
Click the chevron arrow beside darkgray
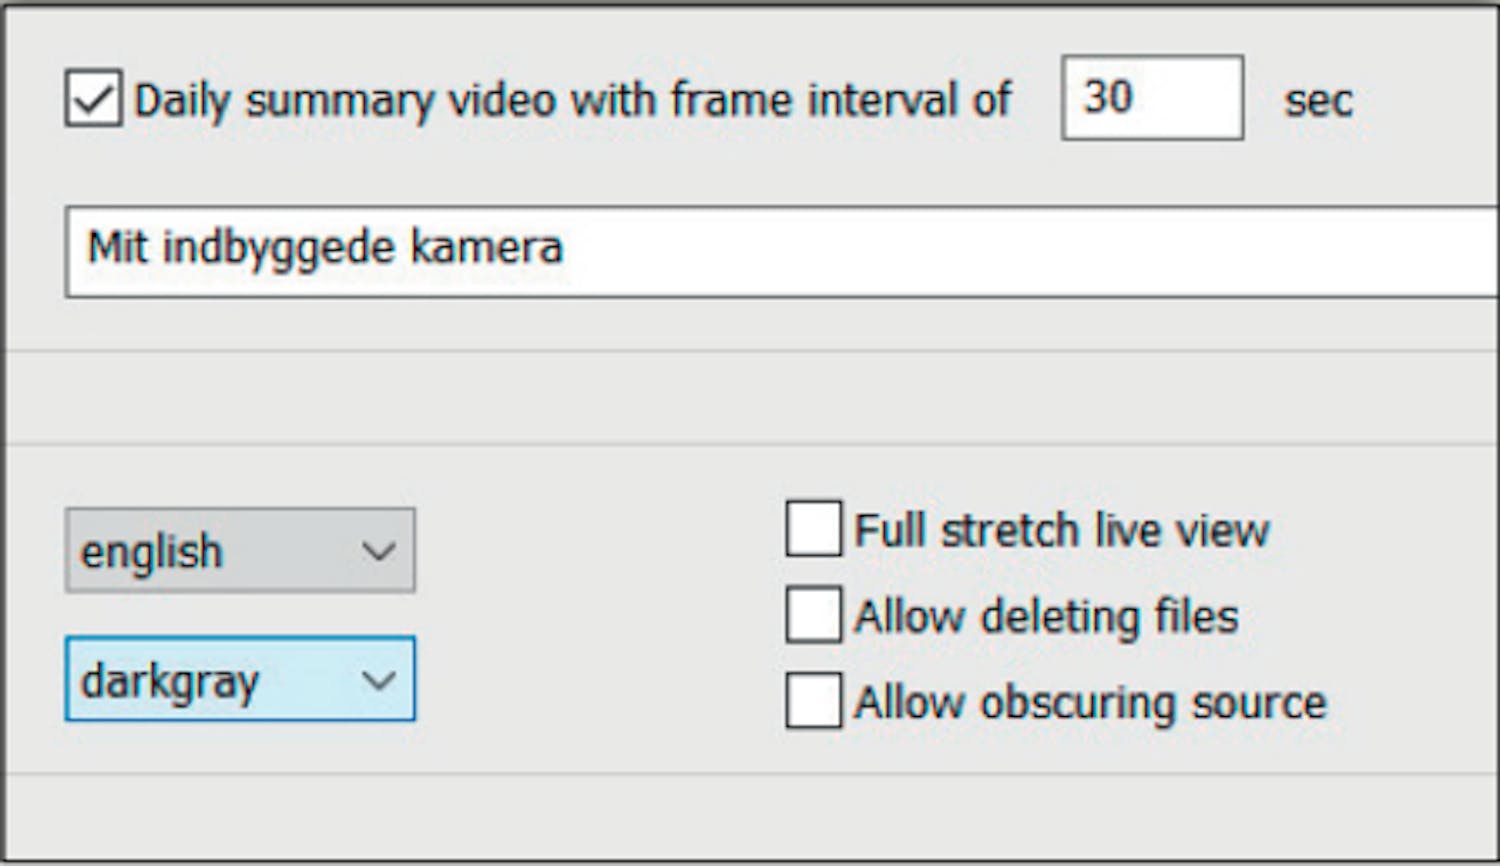[x=378, y=681]
